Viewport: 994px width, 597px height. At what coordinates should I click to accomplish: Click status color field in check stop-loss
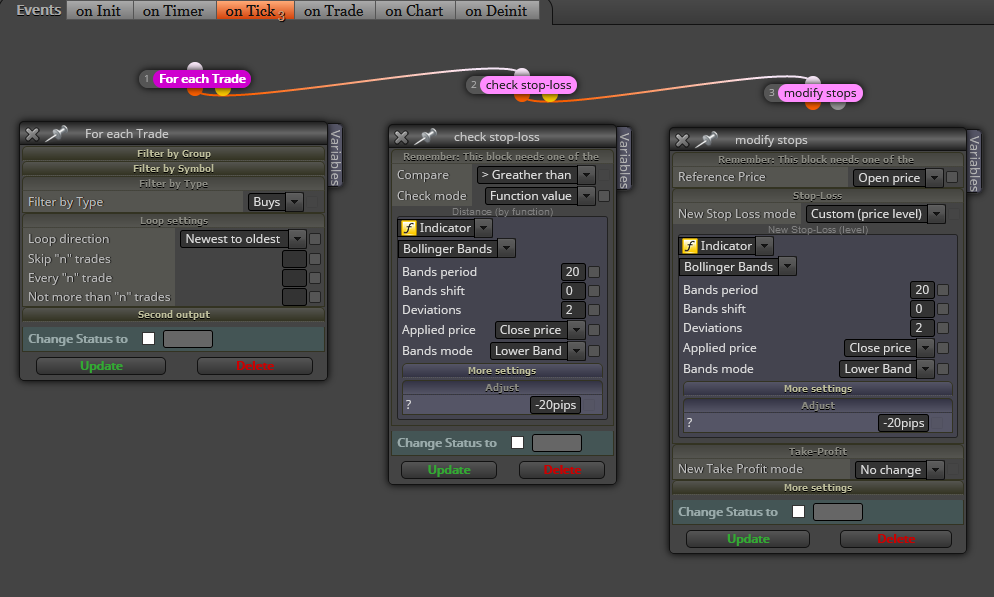pyautogui.click(x=557, y=443)
